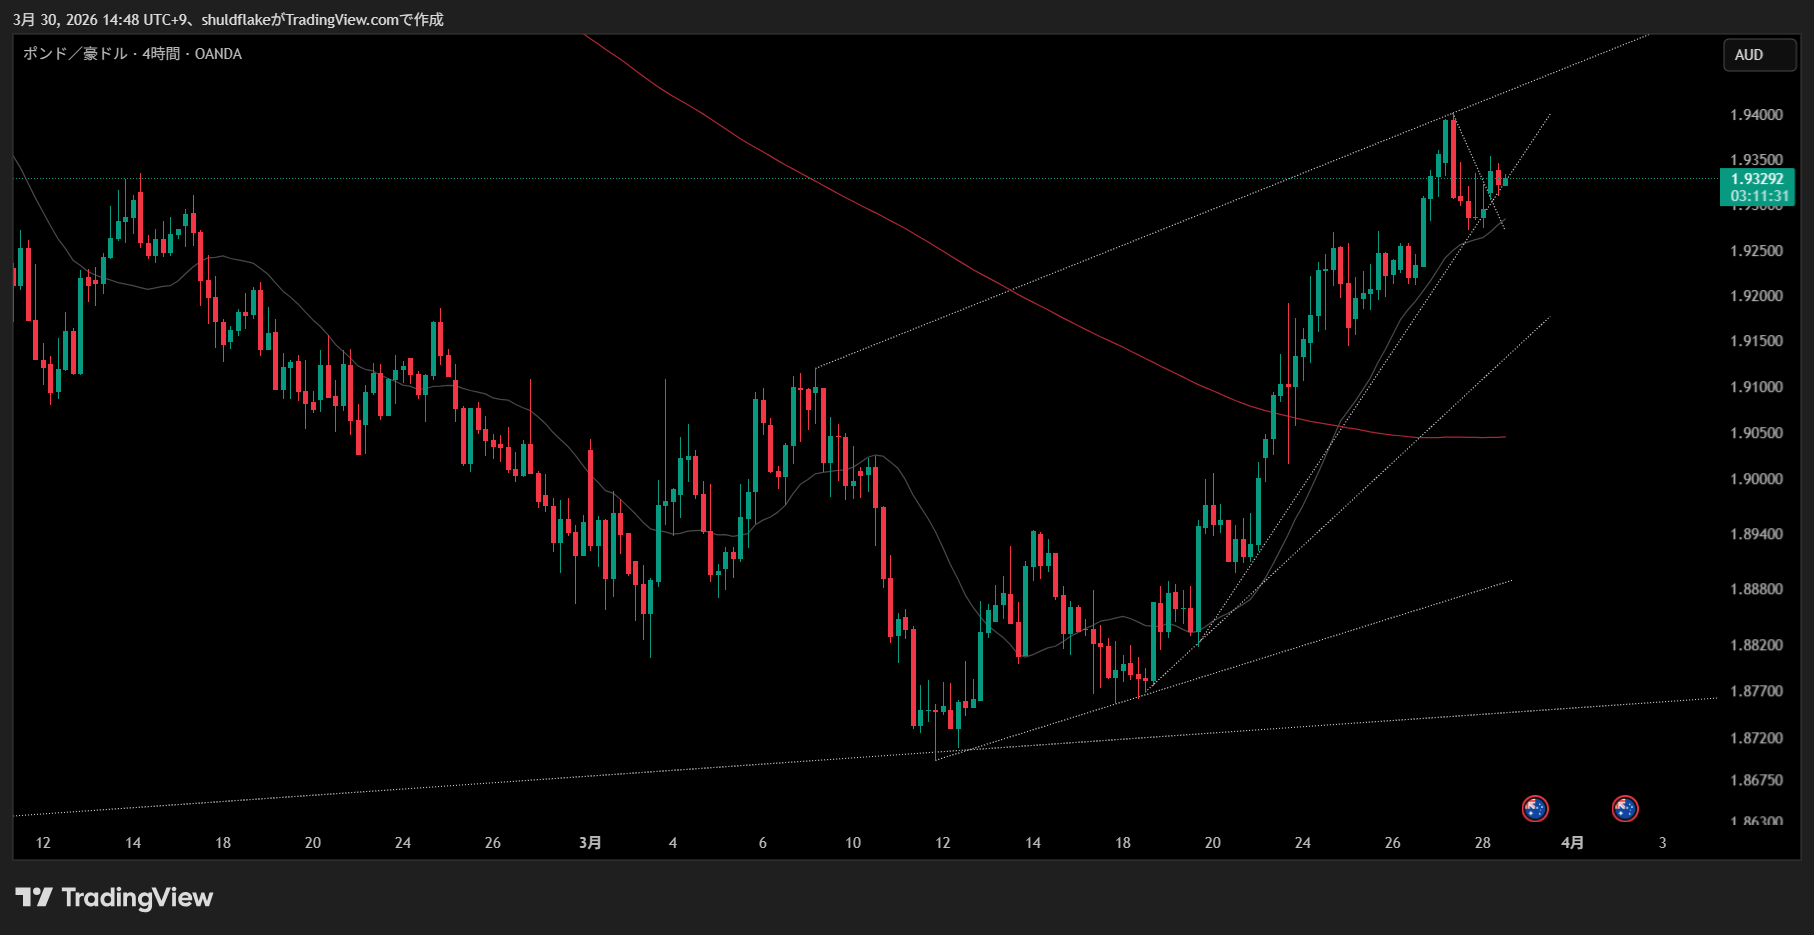
Task: Click the TradingView wordmark text
Action: click(x=137, y=897)
